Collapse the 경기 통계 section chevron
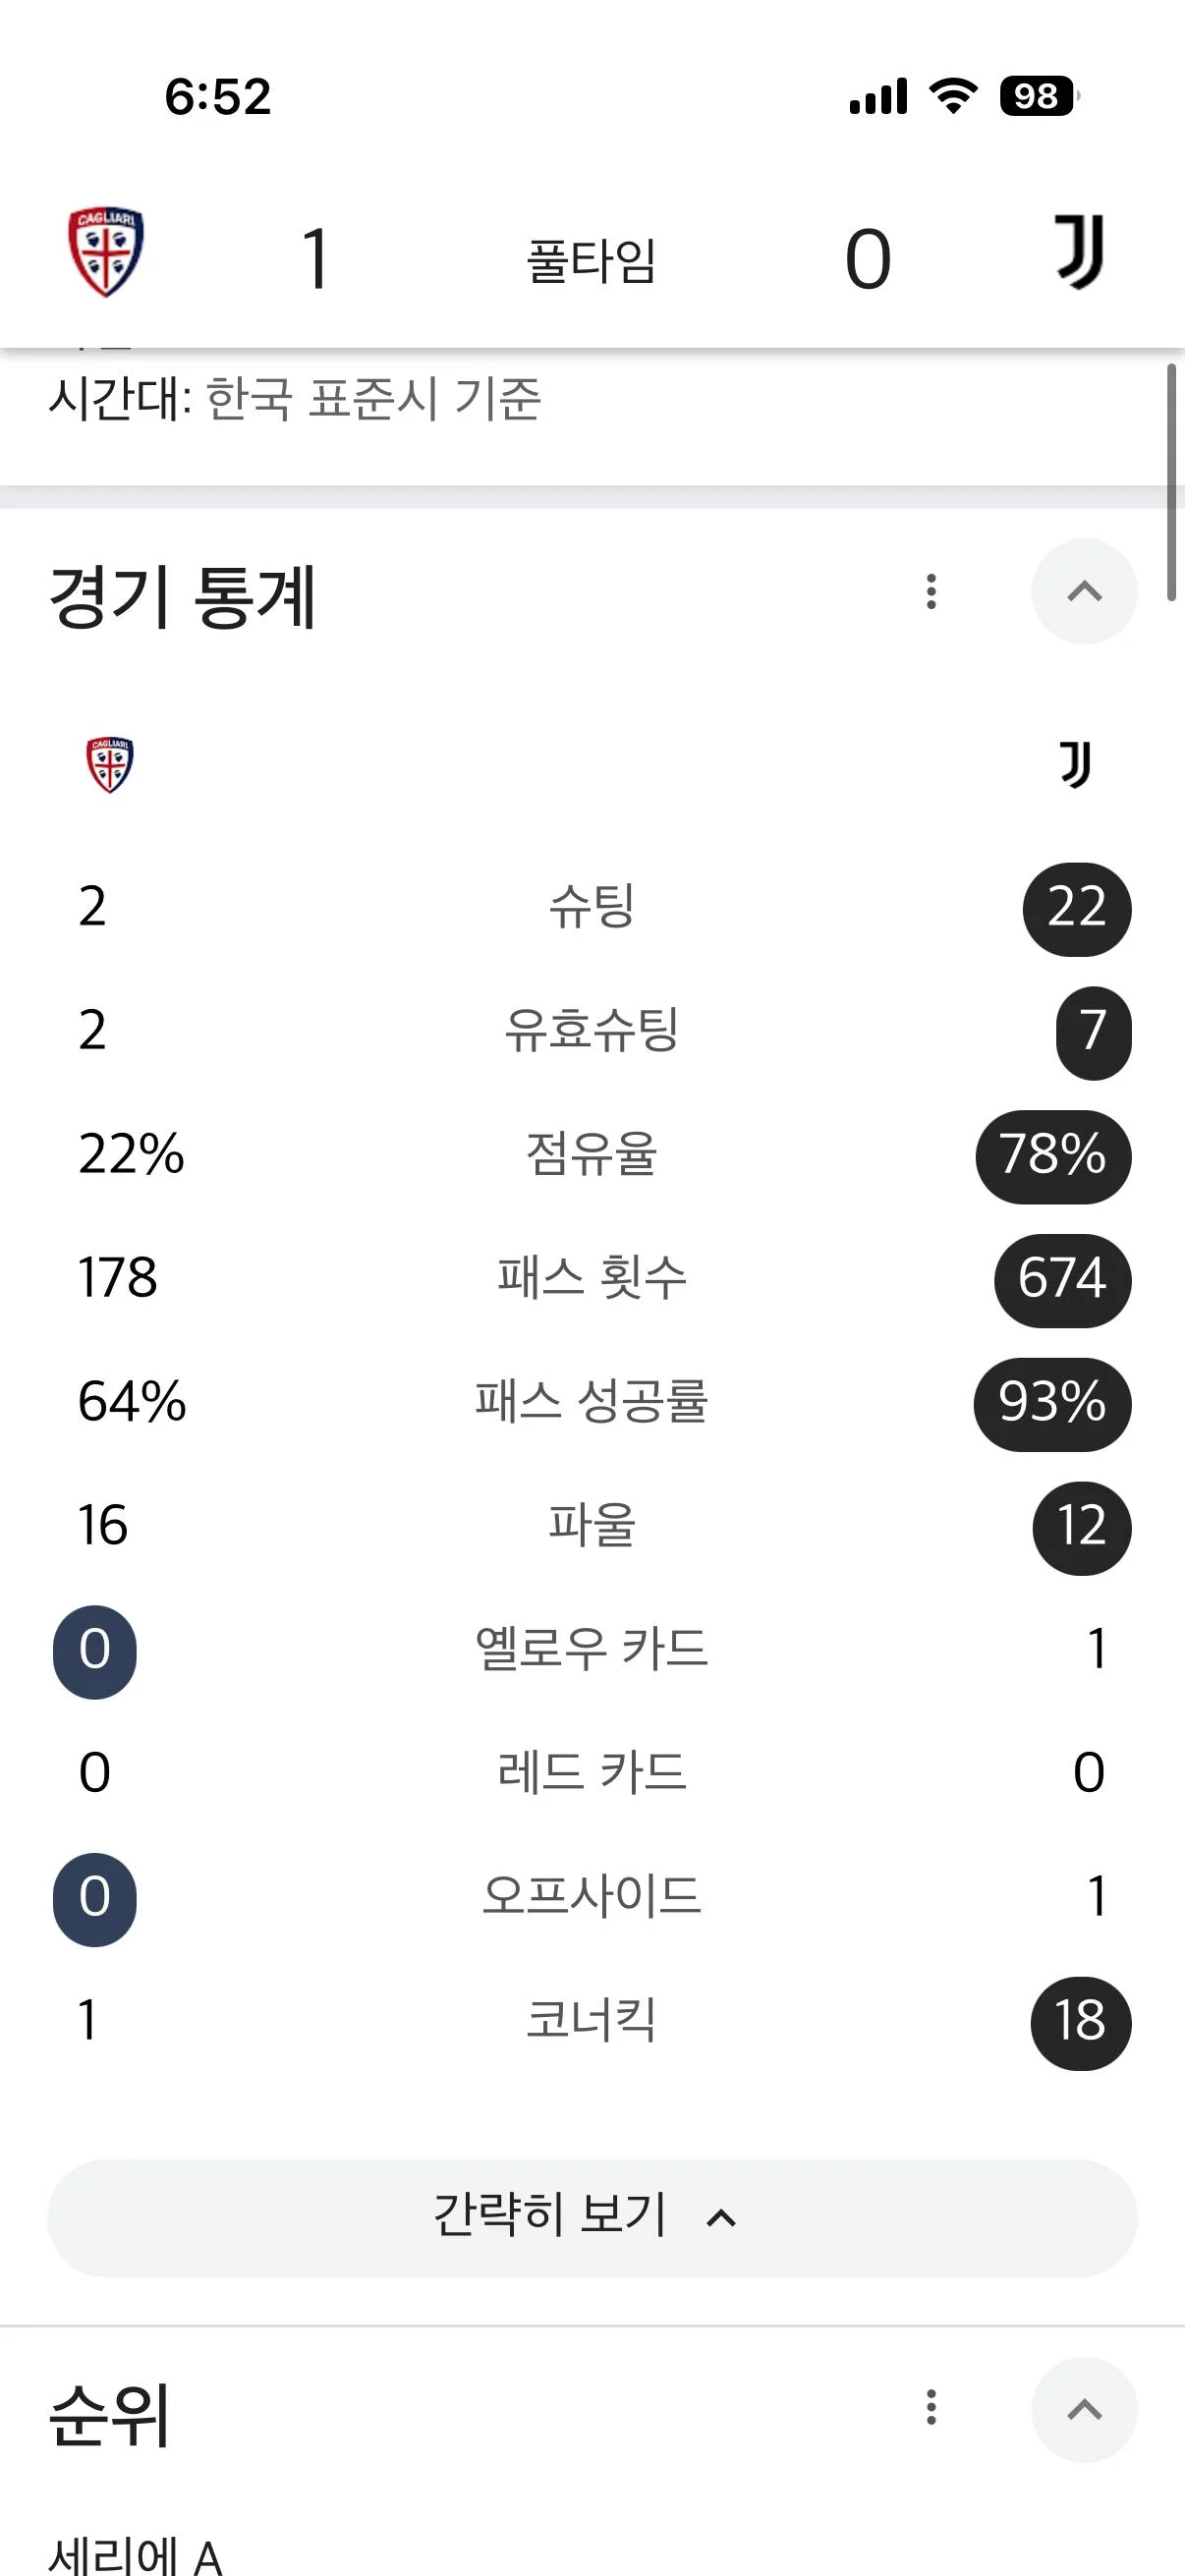This screenshot has width=1185, height=2576. pos(1084,592)
